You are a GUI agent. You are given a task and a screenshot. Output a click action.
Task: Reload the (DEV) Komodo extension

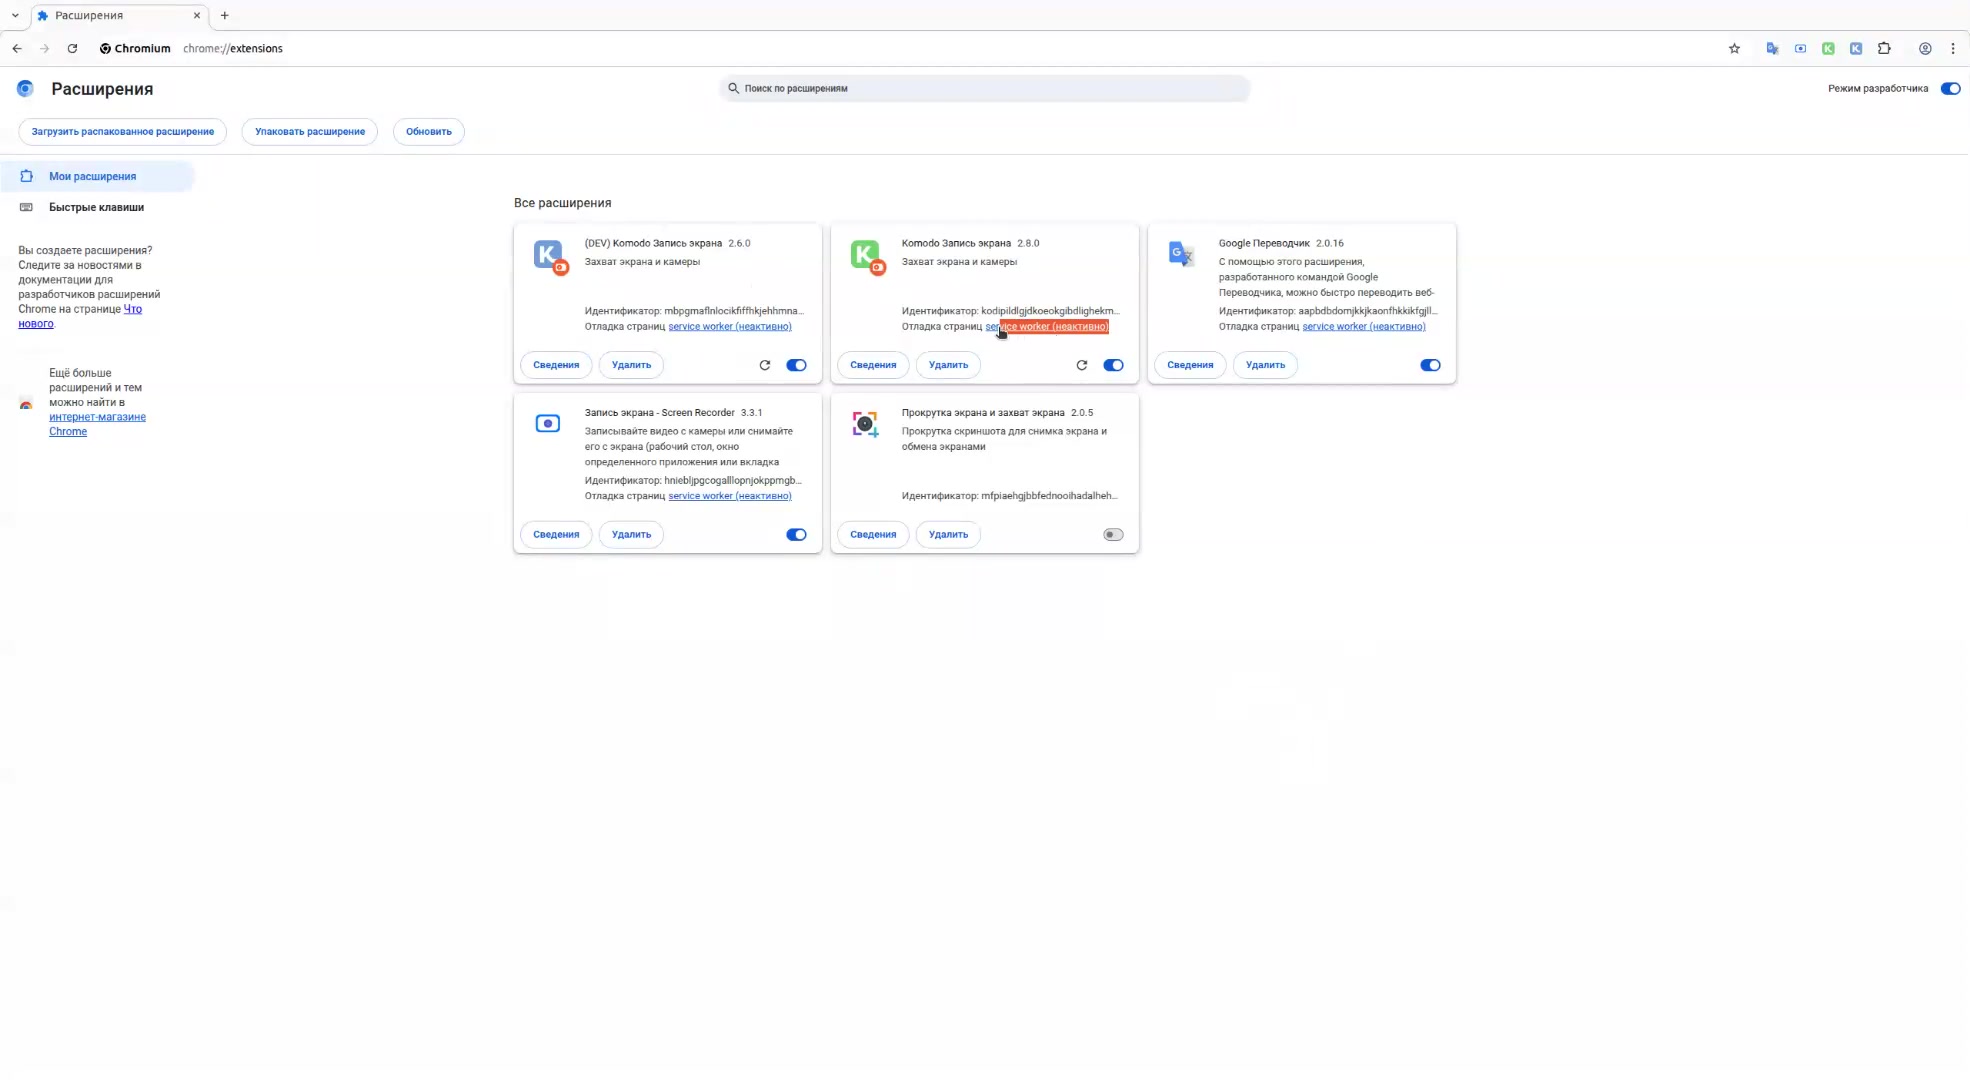(765, 365)
